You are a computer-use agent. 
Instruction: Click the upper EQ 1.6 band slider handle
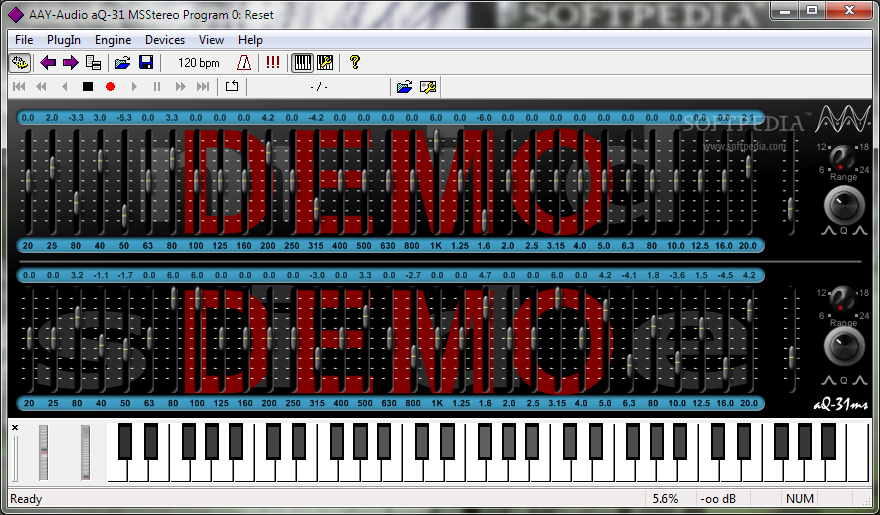tap(484, 220)
